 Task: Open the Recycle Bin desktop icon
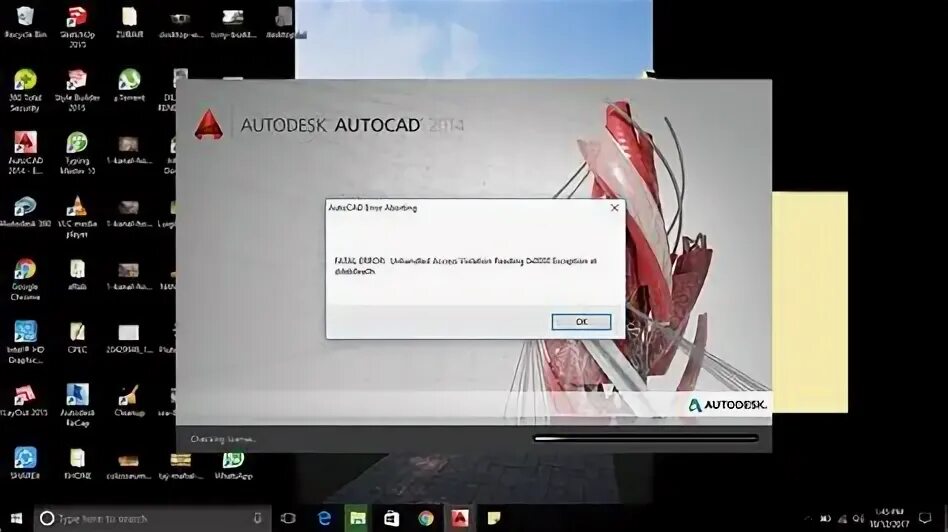point(25,22)
